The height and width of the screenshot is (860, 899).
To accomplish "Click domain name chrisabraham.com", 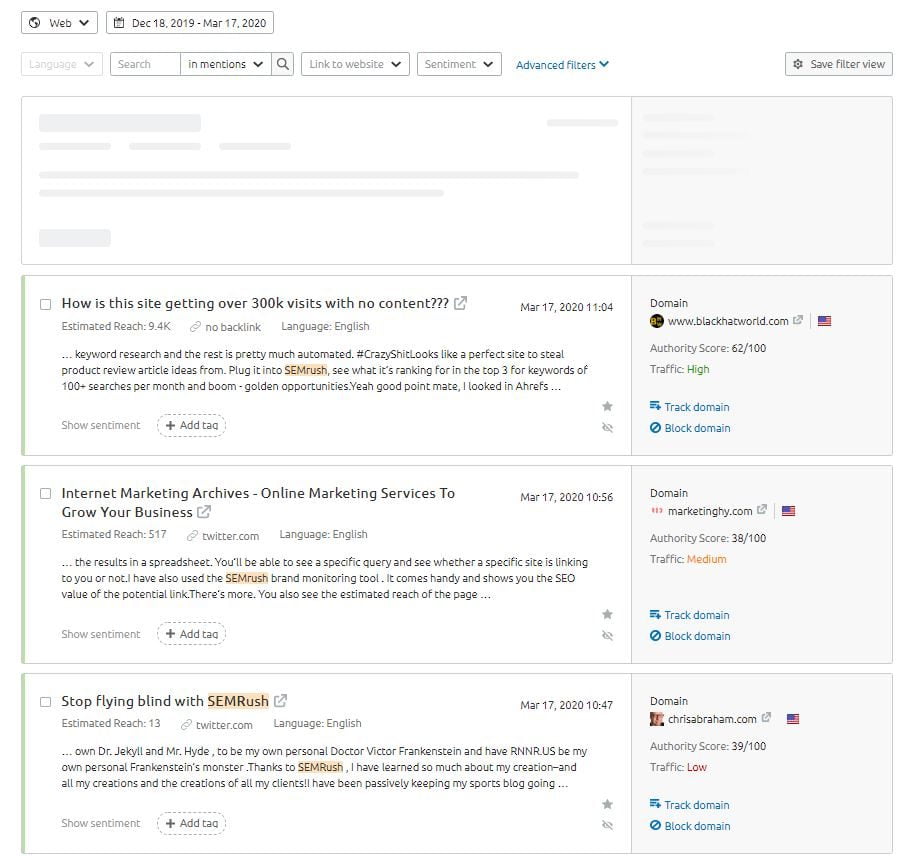I will [712, 719].
